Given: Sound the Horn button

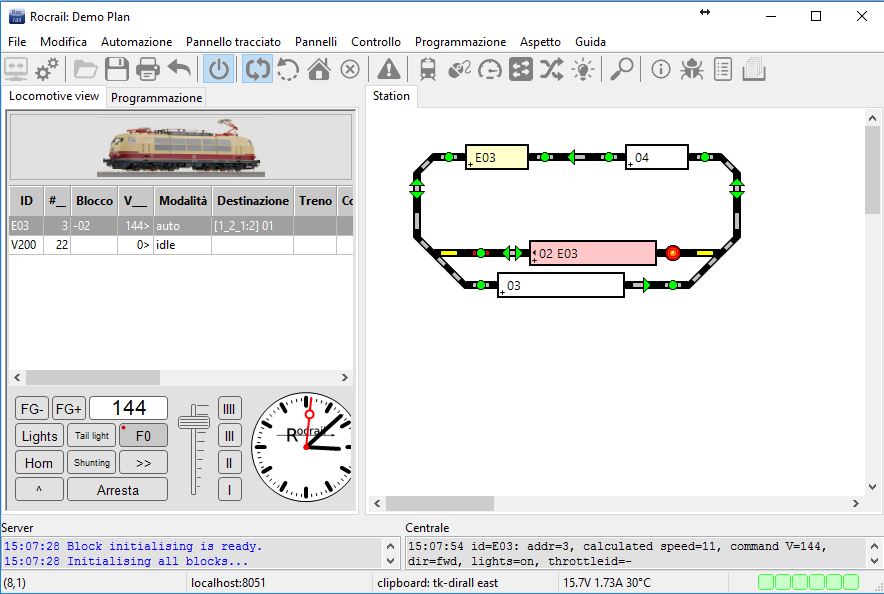Looking at the screenshot, I should click(39, 463).
